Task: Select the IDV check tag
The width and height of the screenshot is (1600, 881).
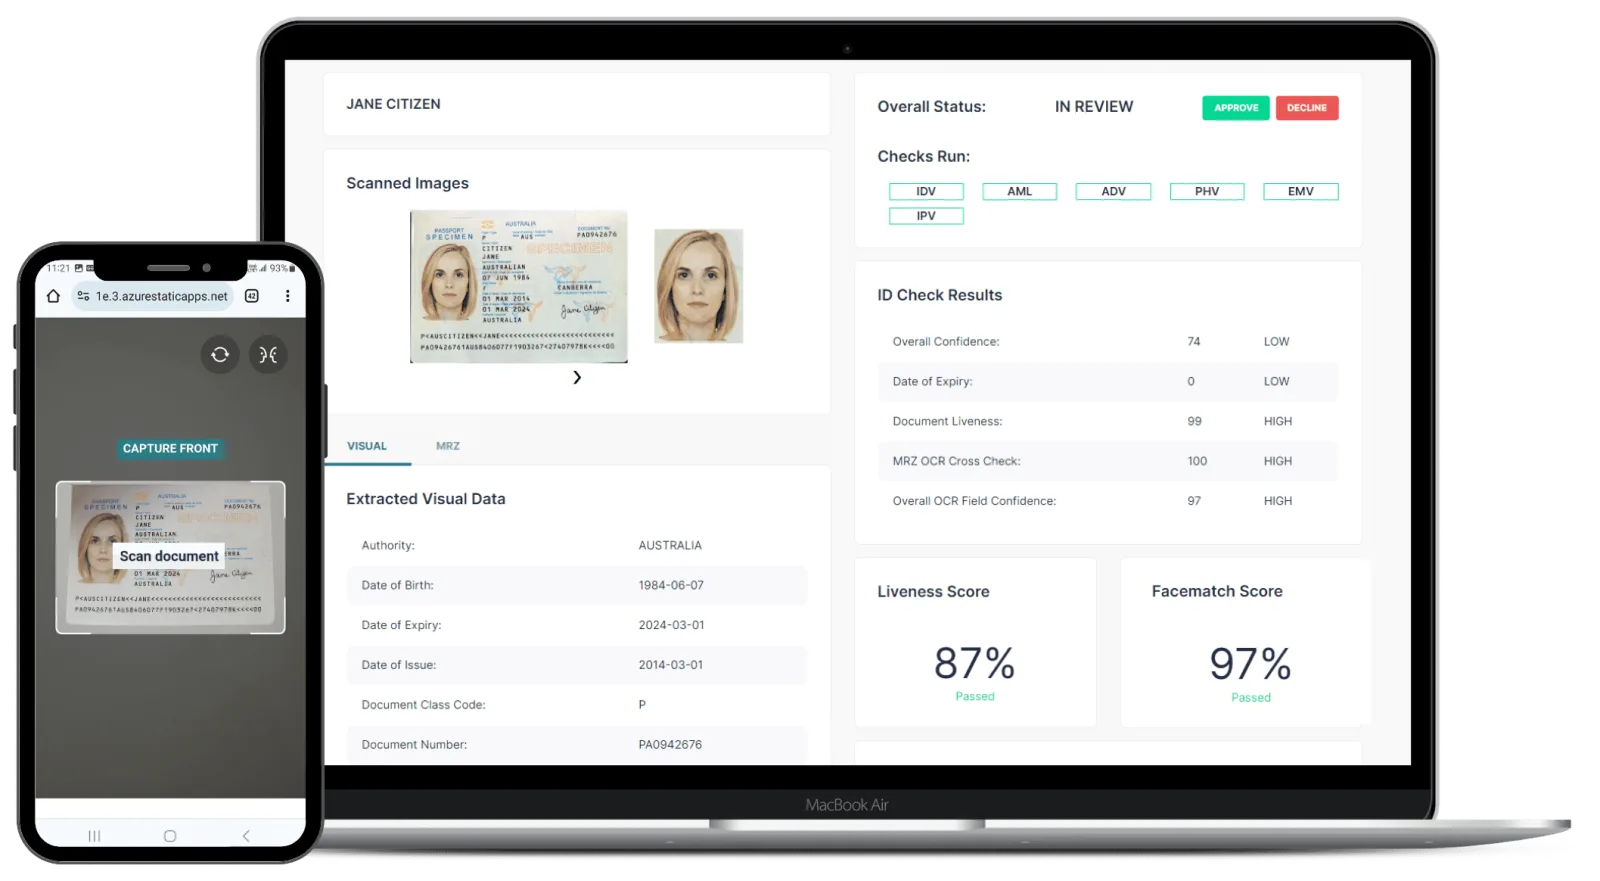Action: tap(926, 191)
